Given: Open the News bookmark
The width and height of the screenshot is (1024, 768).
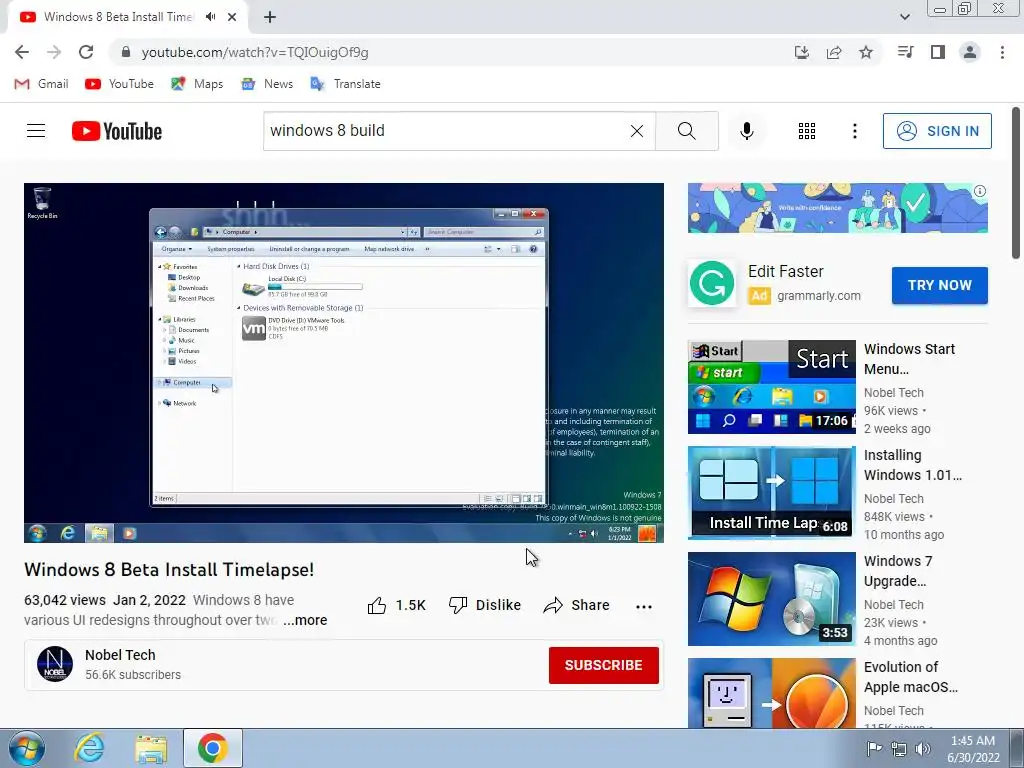Looking at the screenshot, I should (x=267, y=84).
